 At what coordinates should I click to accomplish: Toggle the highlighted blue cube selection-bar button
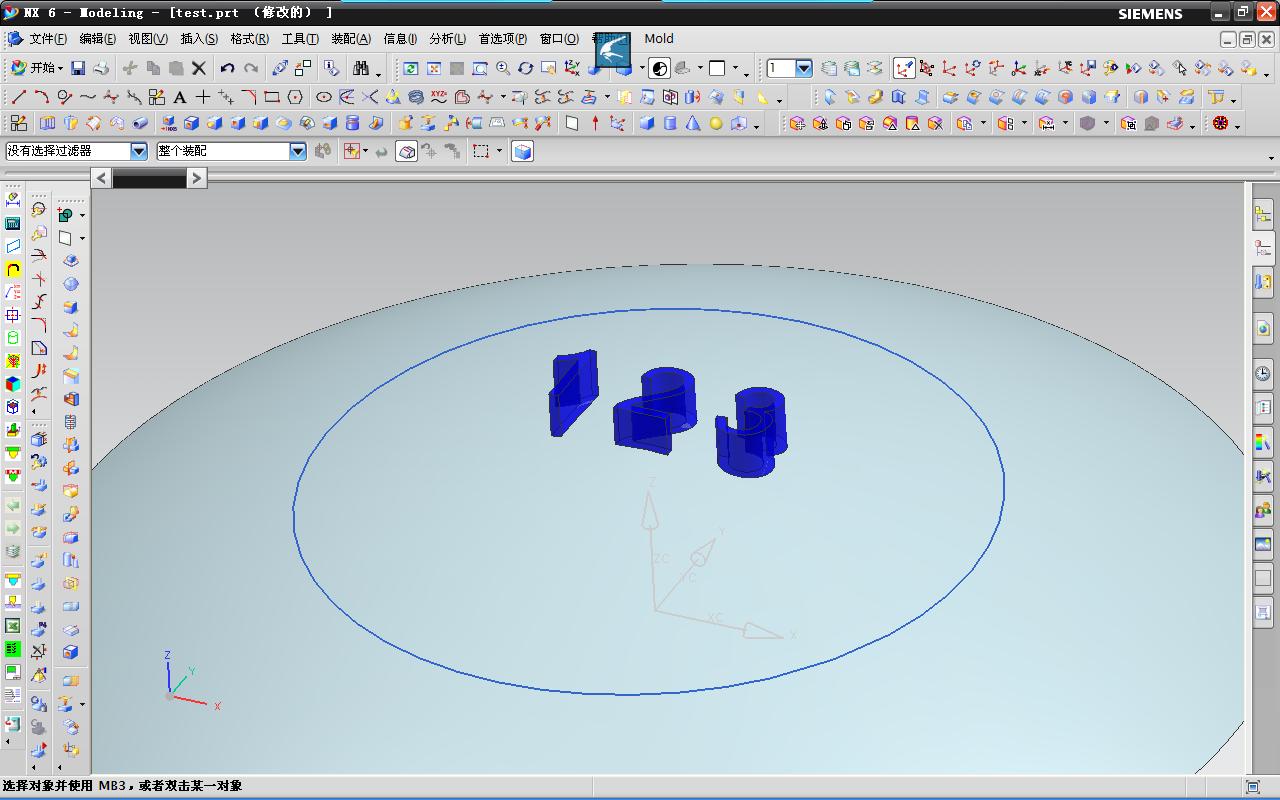(522, 151)
